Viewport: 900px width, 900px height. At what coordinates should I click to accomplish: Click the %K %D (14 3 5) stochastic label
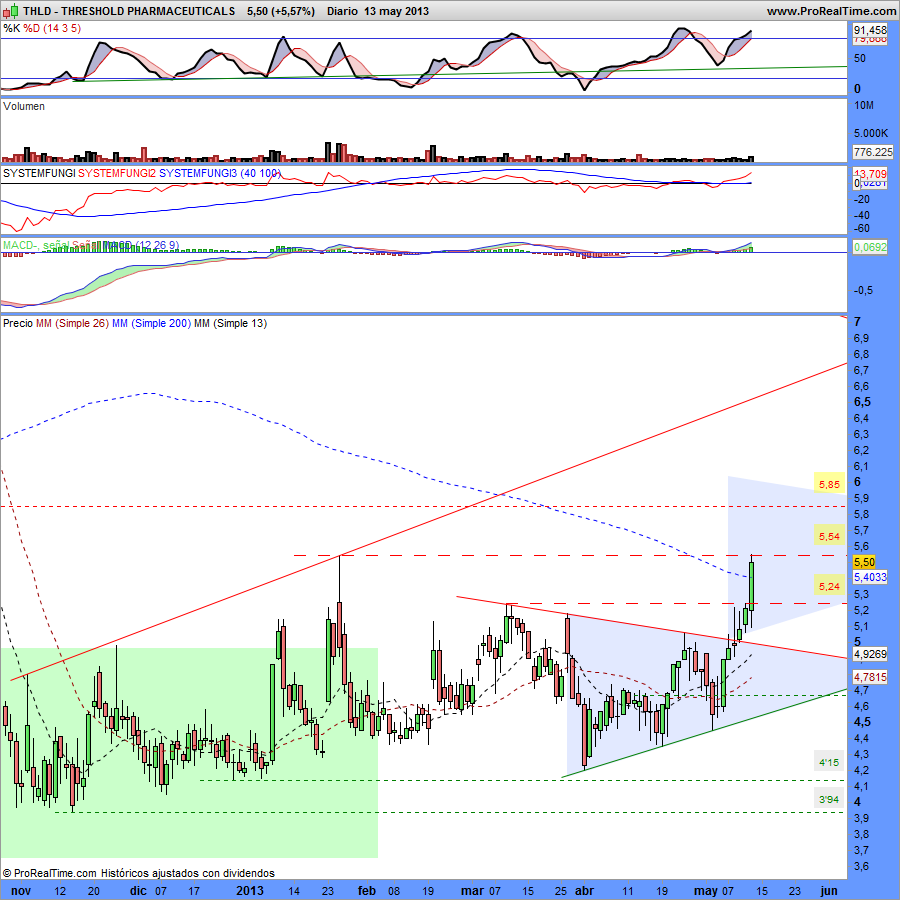tap(42, 28)
